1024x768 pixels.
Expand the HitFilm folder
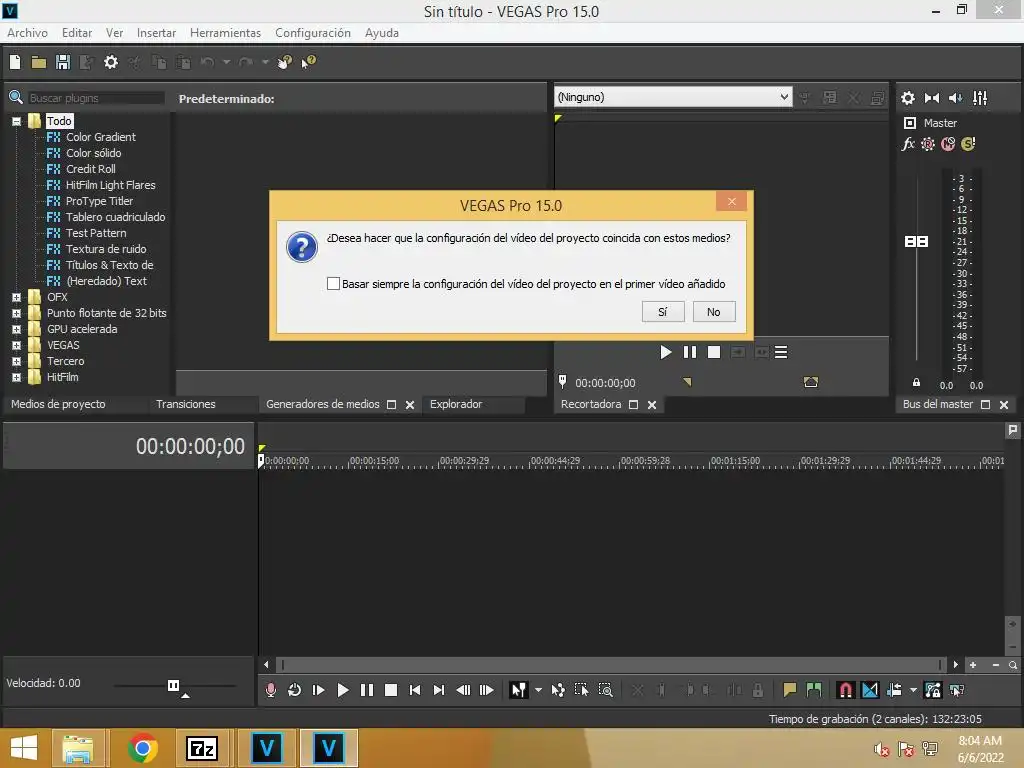click(16, 377)
